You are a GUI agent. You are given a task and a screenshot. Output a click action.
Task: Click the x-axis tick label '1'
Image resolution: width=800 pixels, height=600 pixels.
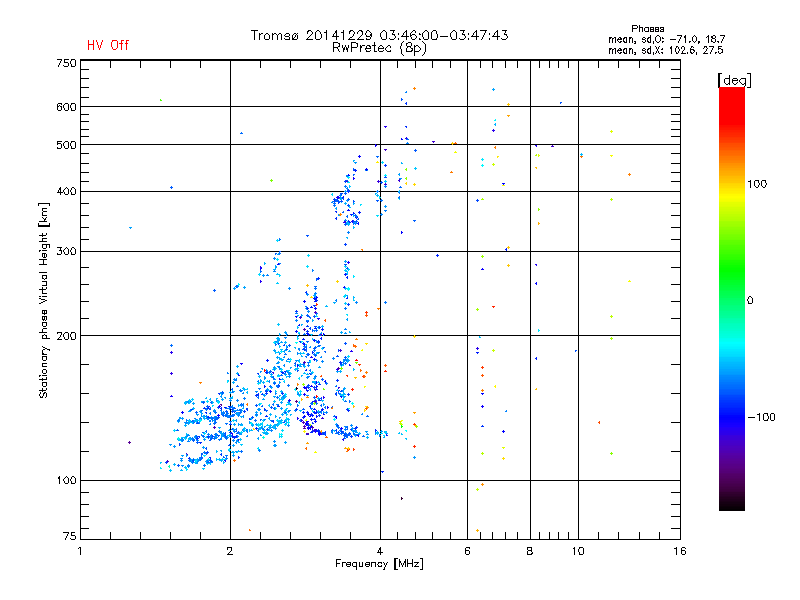[80, 551]
